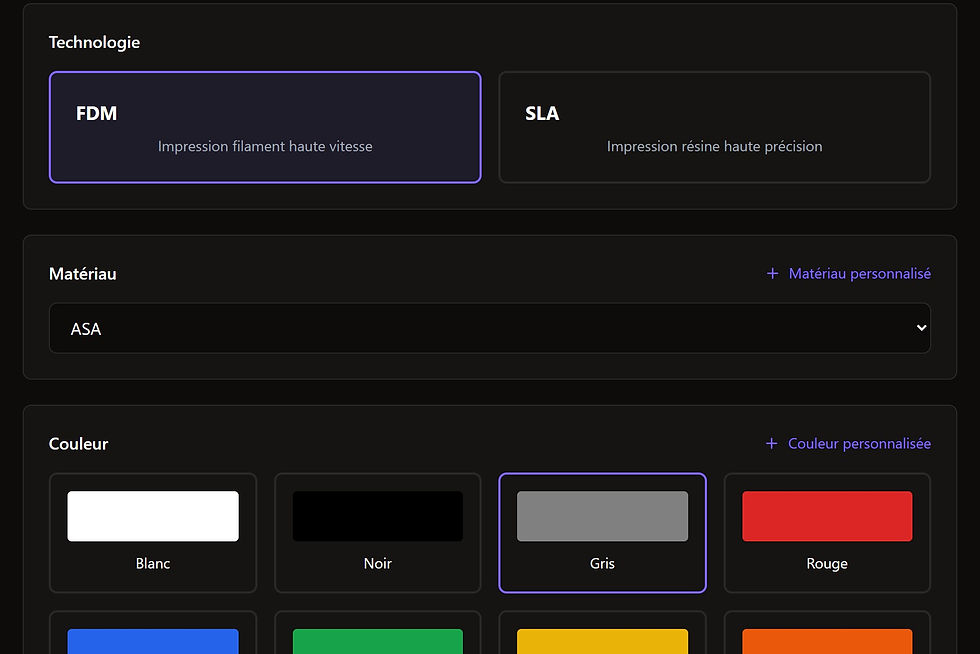Click the Technologie section heading
The image size is (980, 654).
[94, 43]
